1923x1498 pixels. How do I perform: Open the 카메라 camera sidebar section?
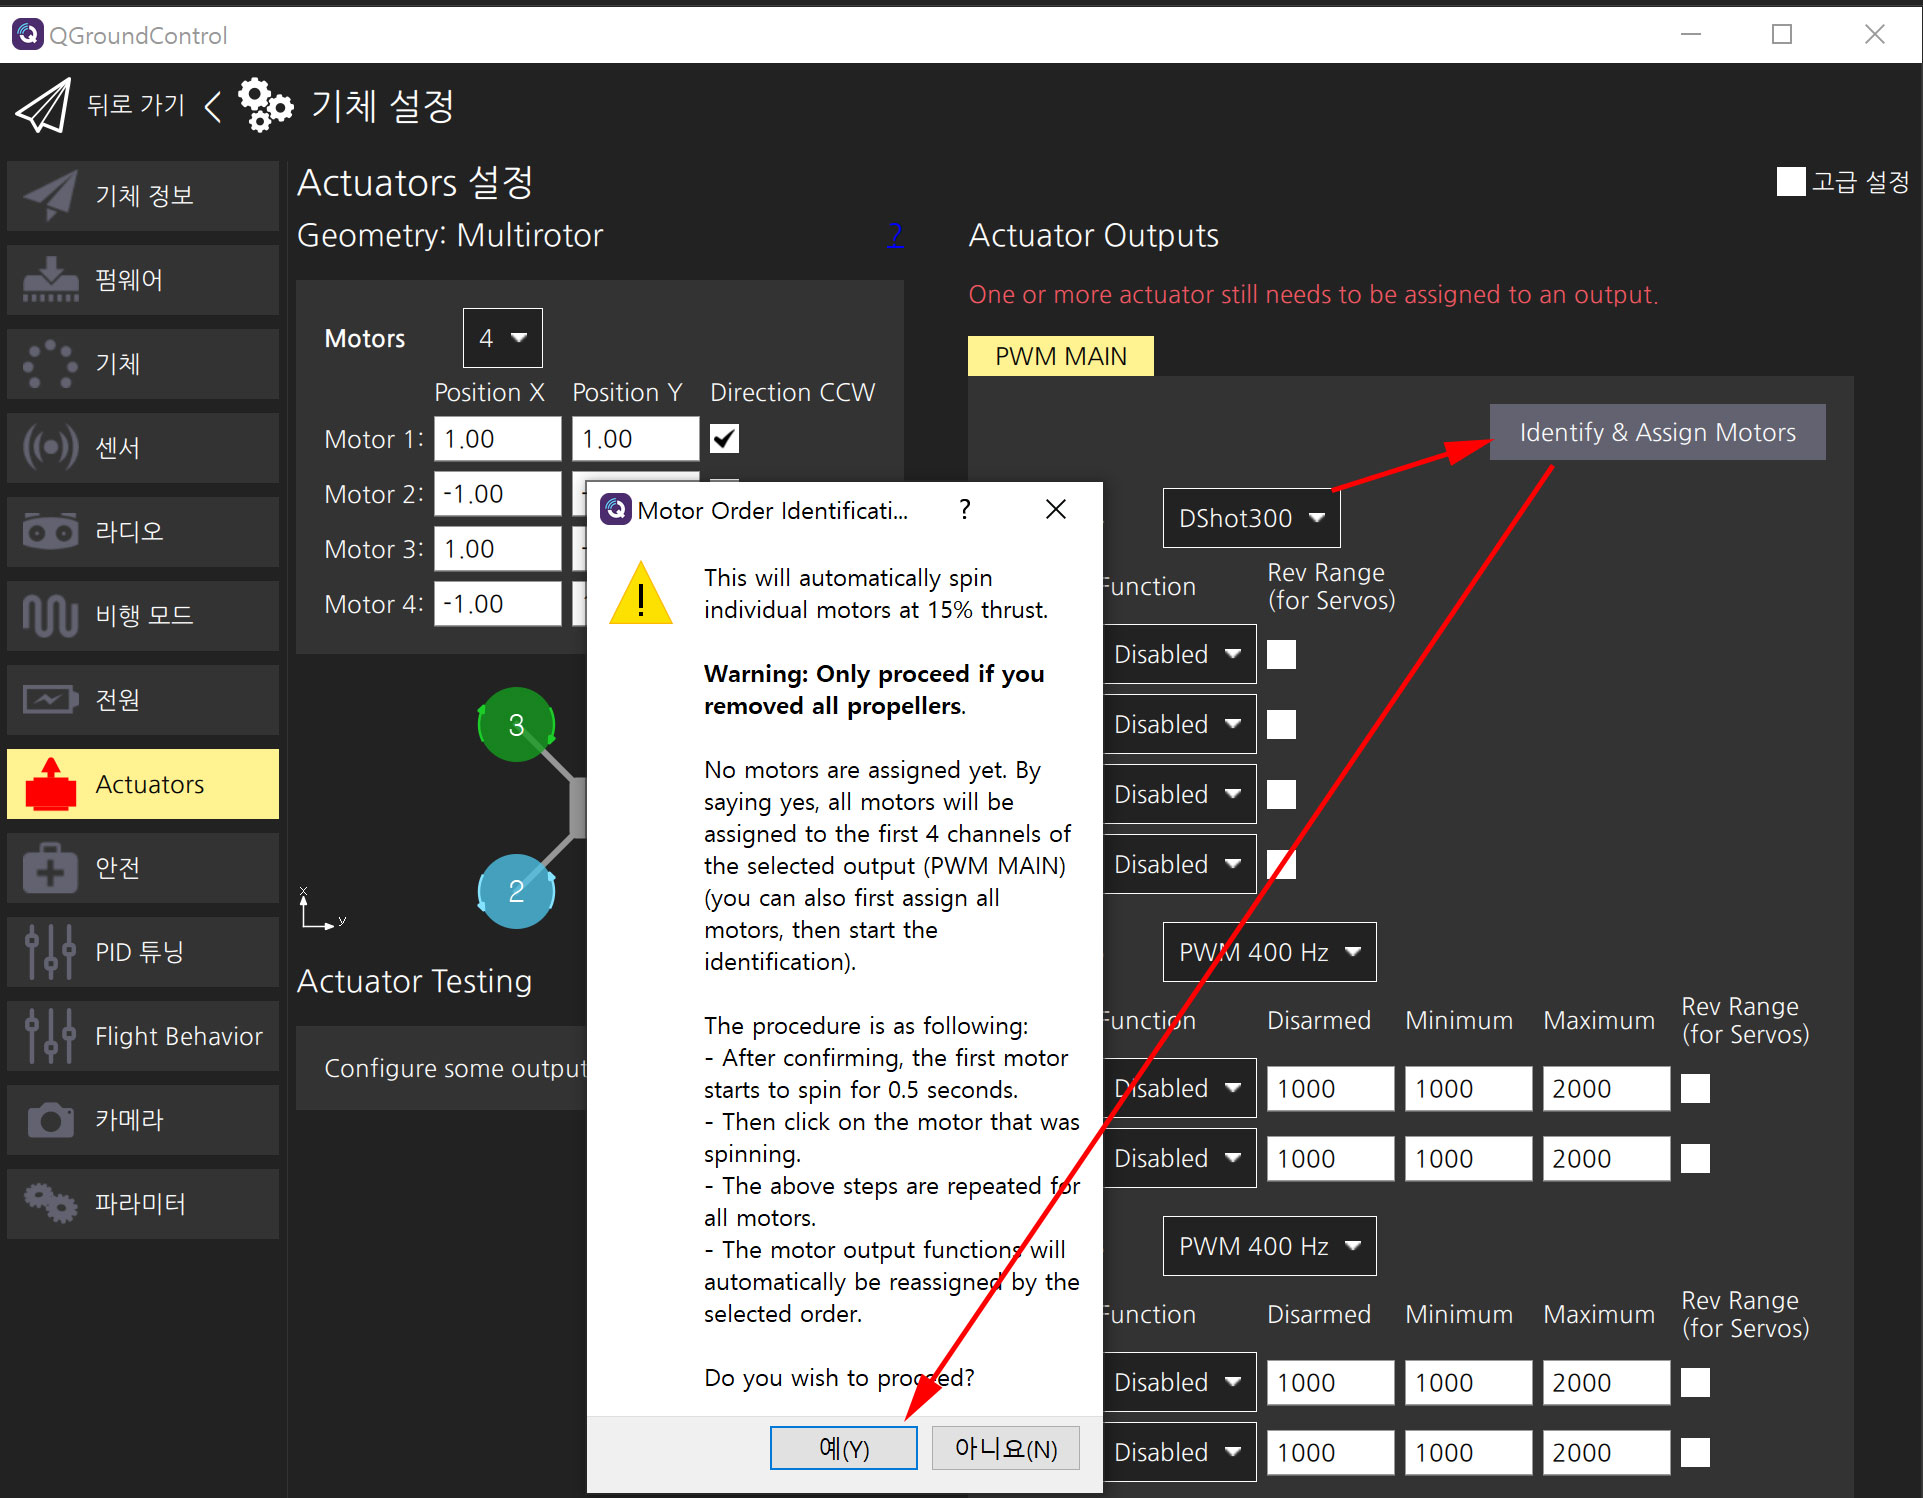(x=142, y=1120)
